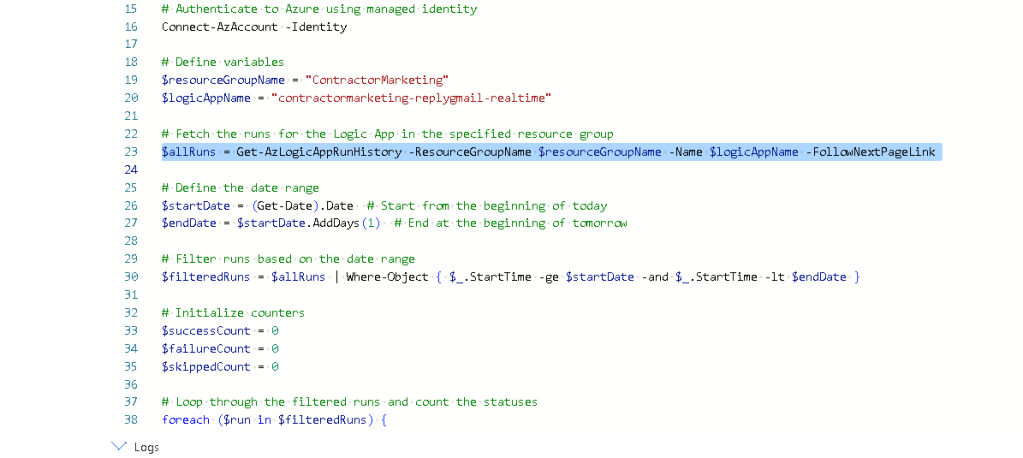Expand the Logs section chevron

click(119, 446)
